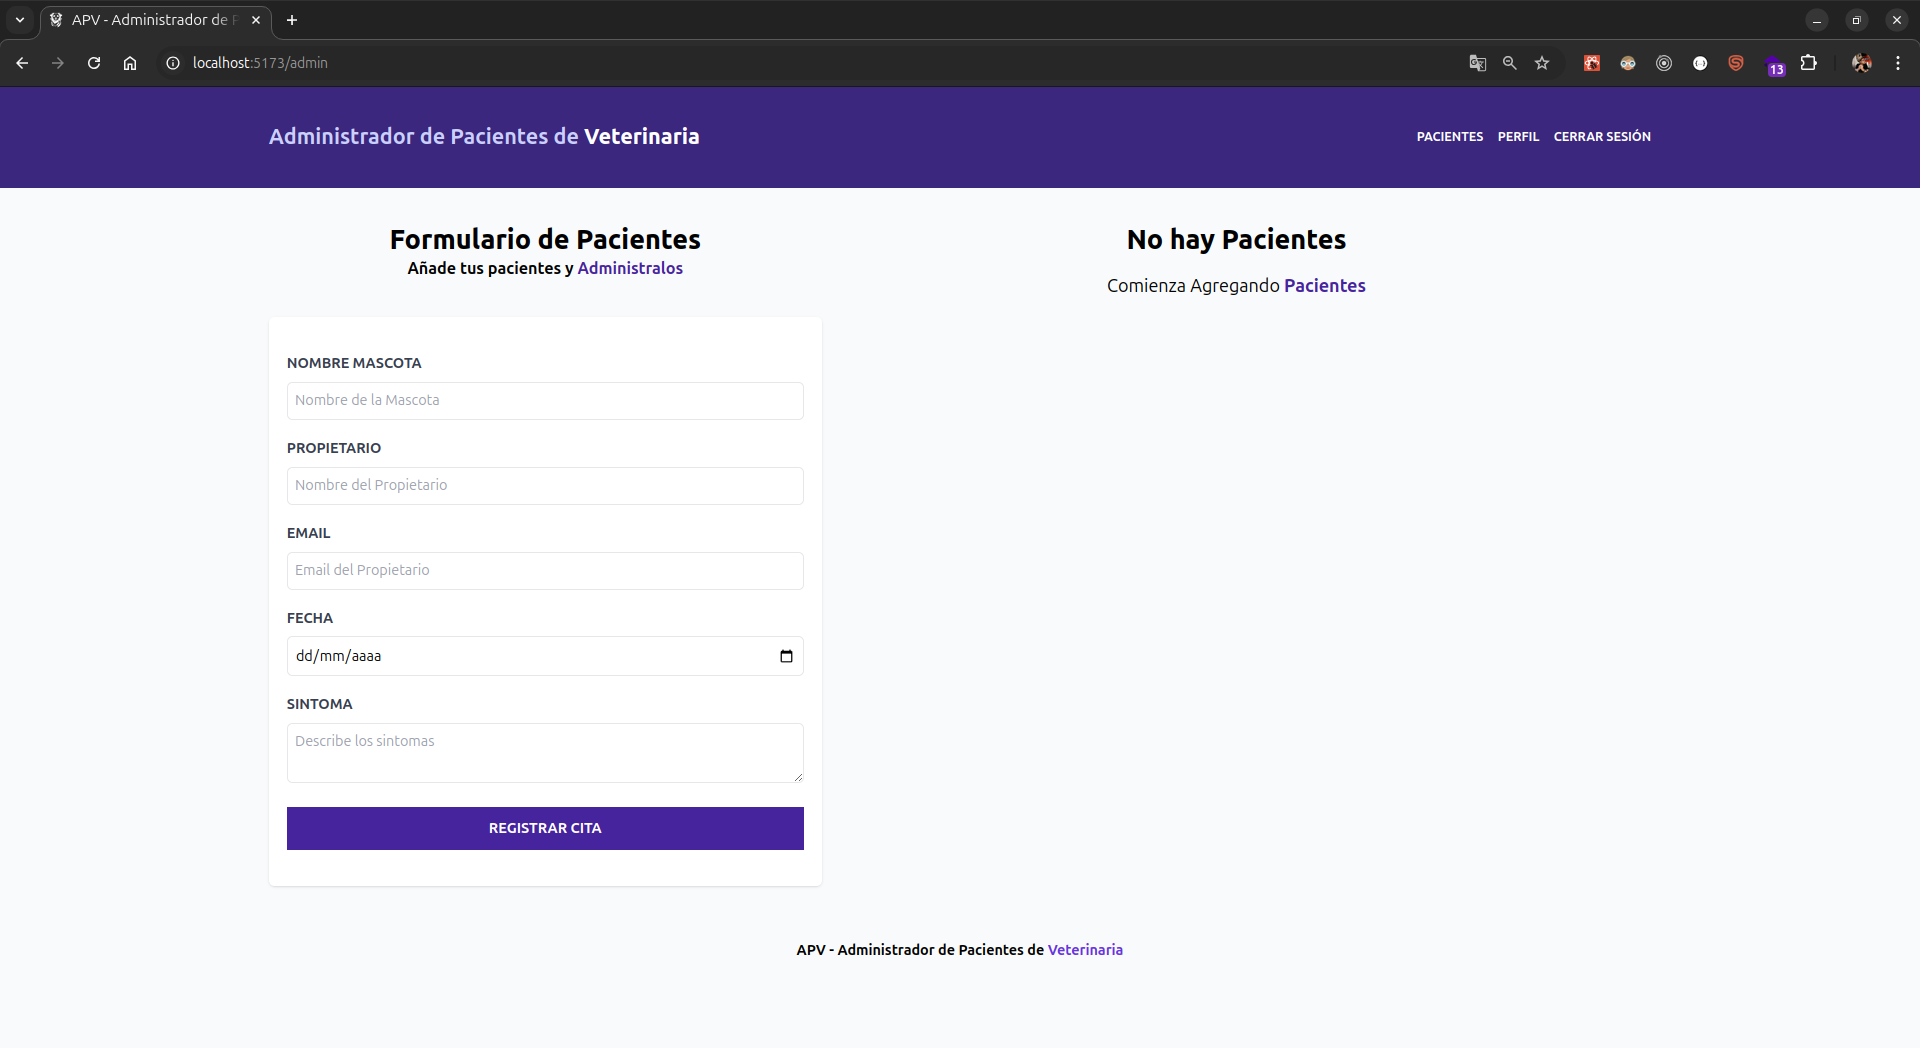Switch to PACIENTES in the navigation
The image size is (1920, 1048).
pyautogui.click(x=1449, y=136)
